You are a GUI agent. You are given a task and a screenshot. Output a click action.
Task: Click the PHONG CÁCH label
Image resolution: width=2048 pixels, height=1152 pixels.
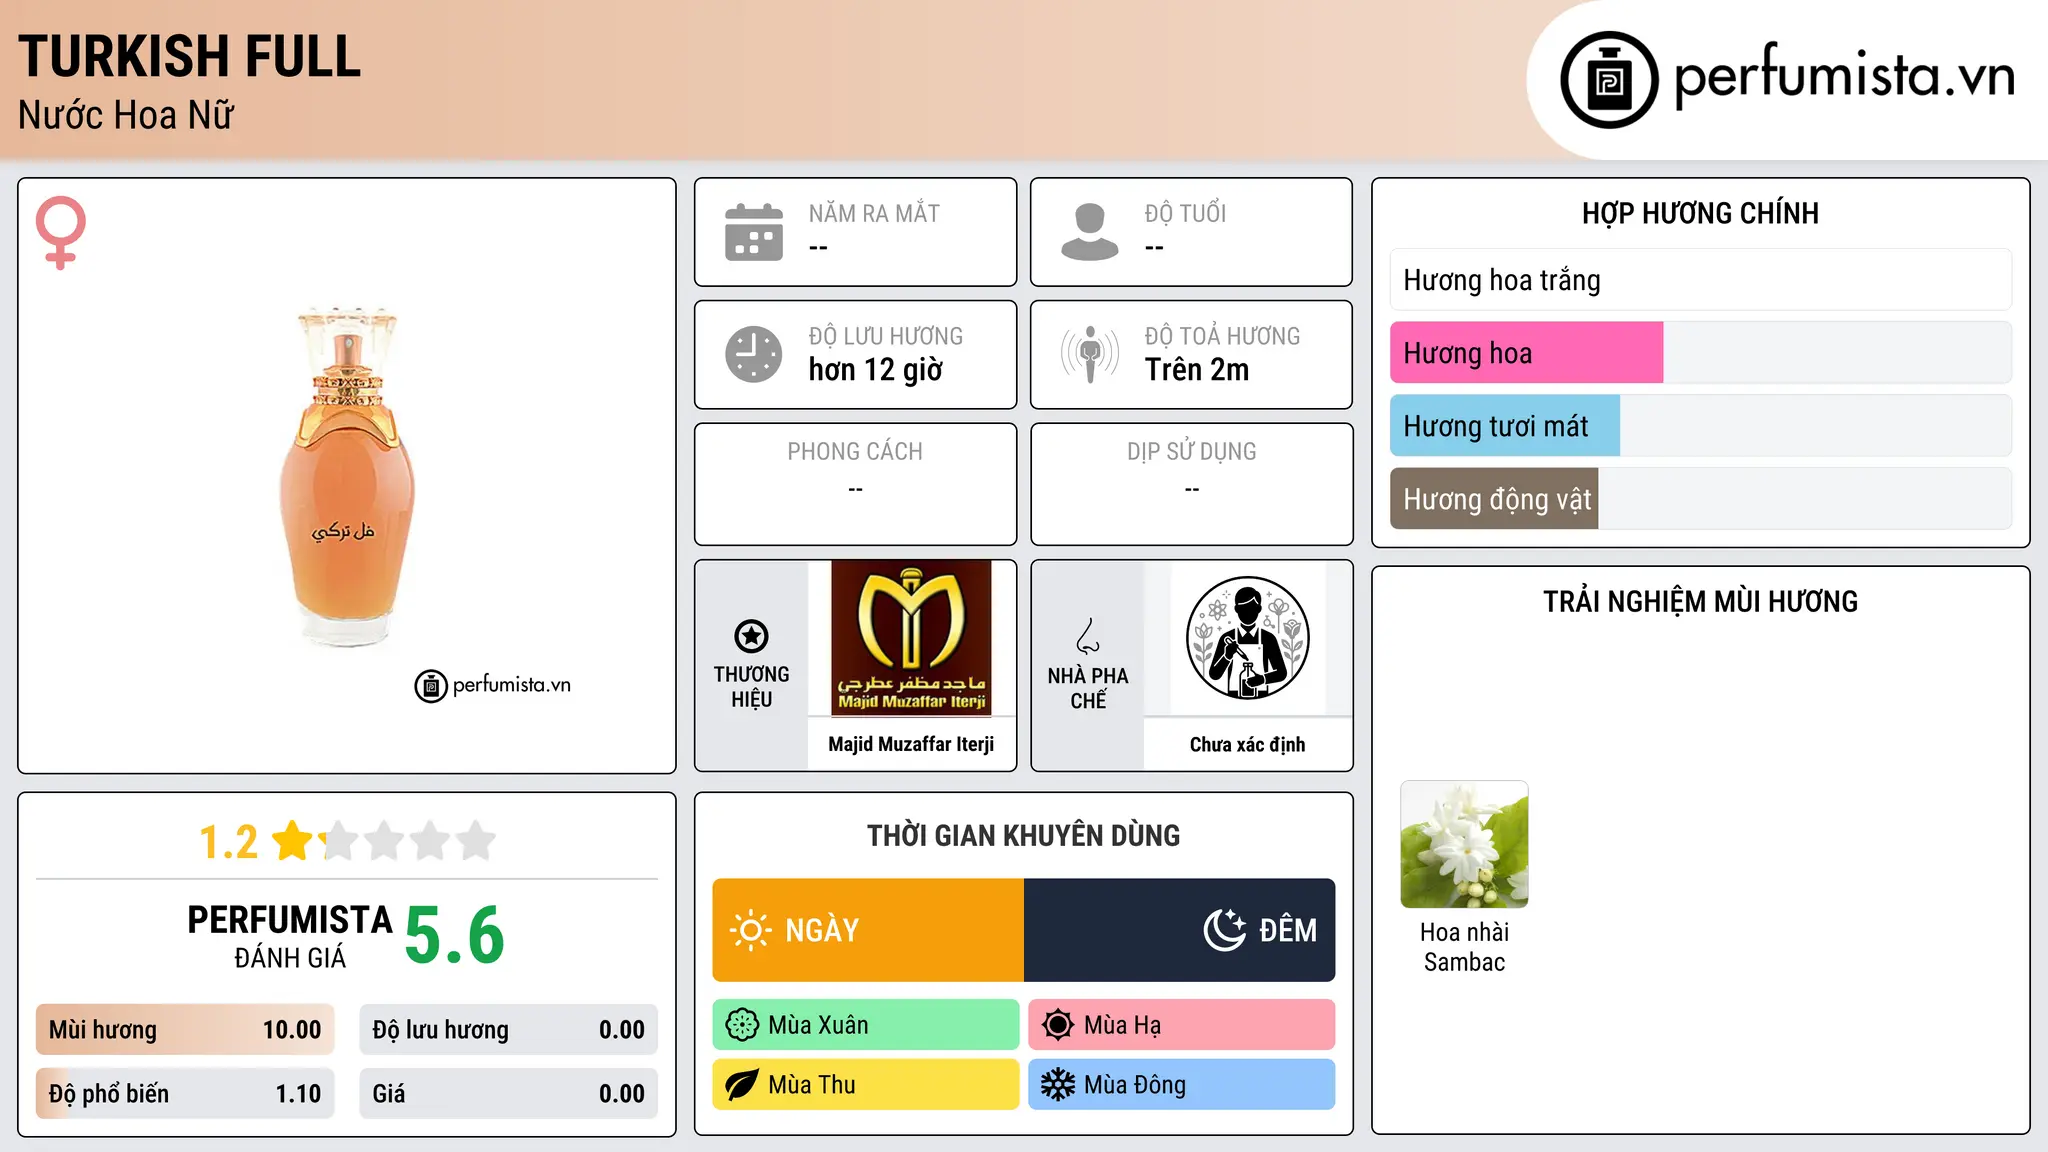pyautogui.click(x=855, y=452)
